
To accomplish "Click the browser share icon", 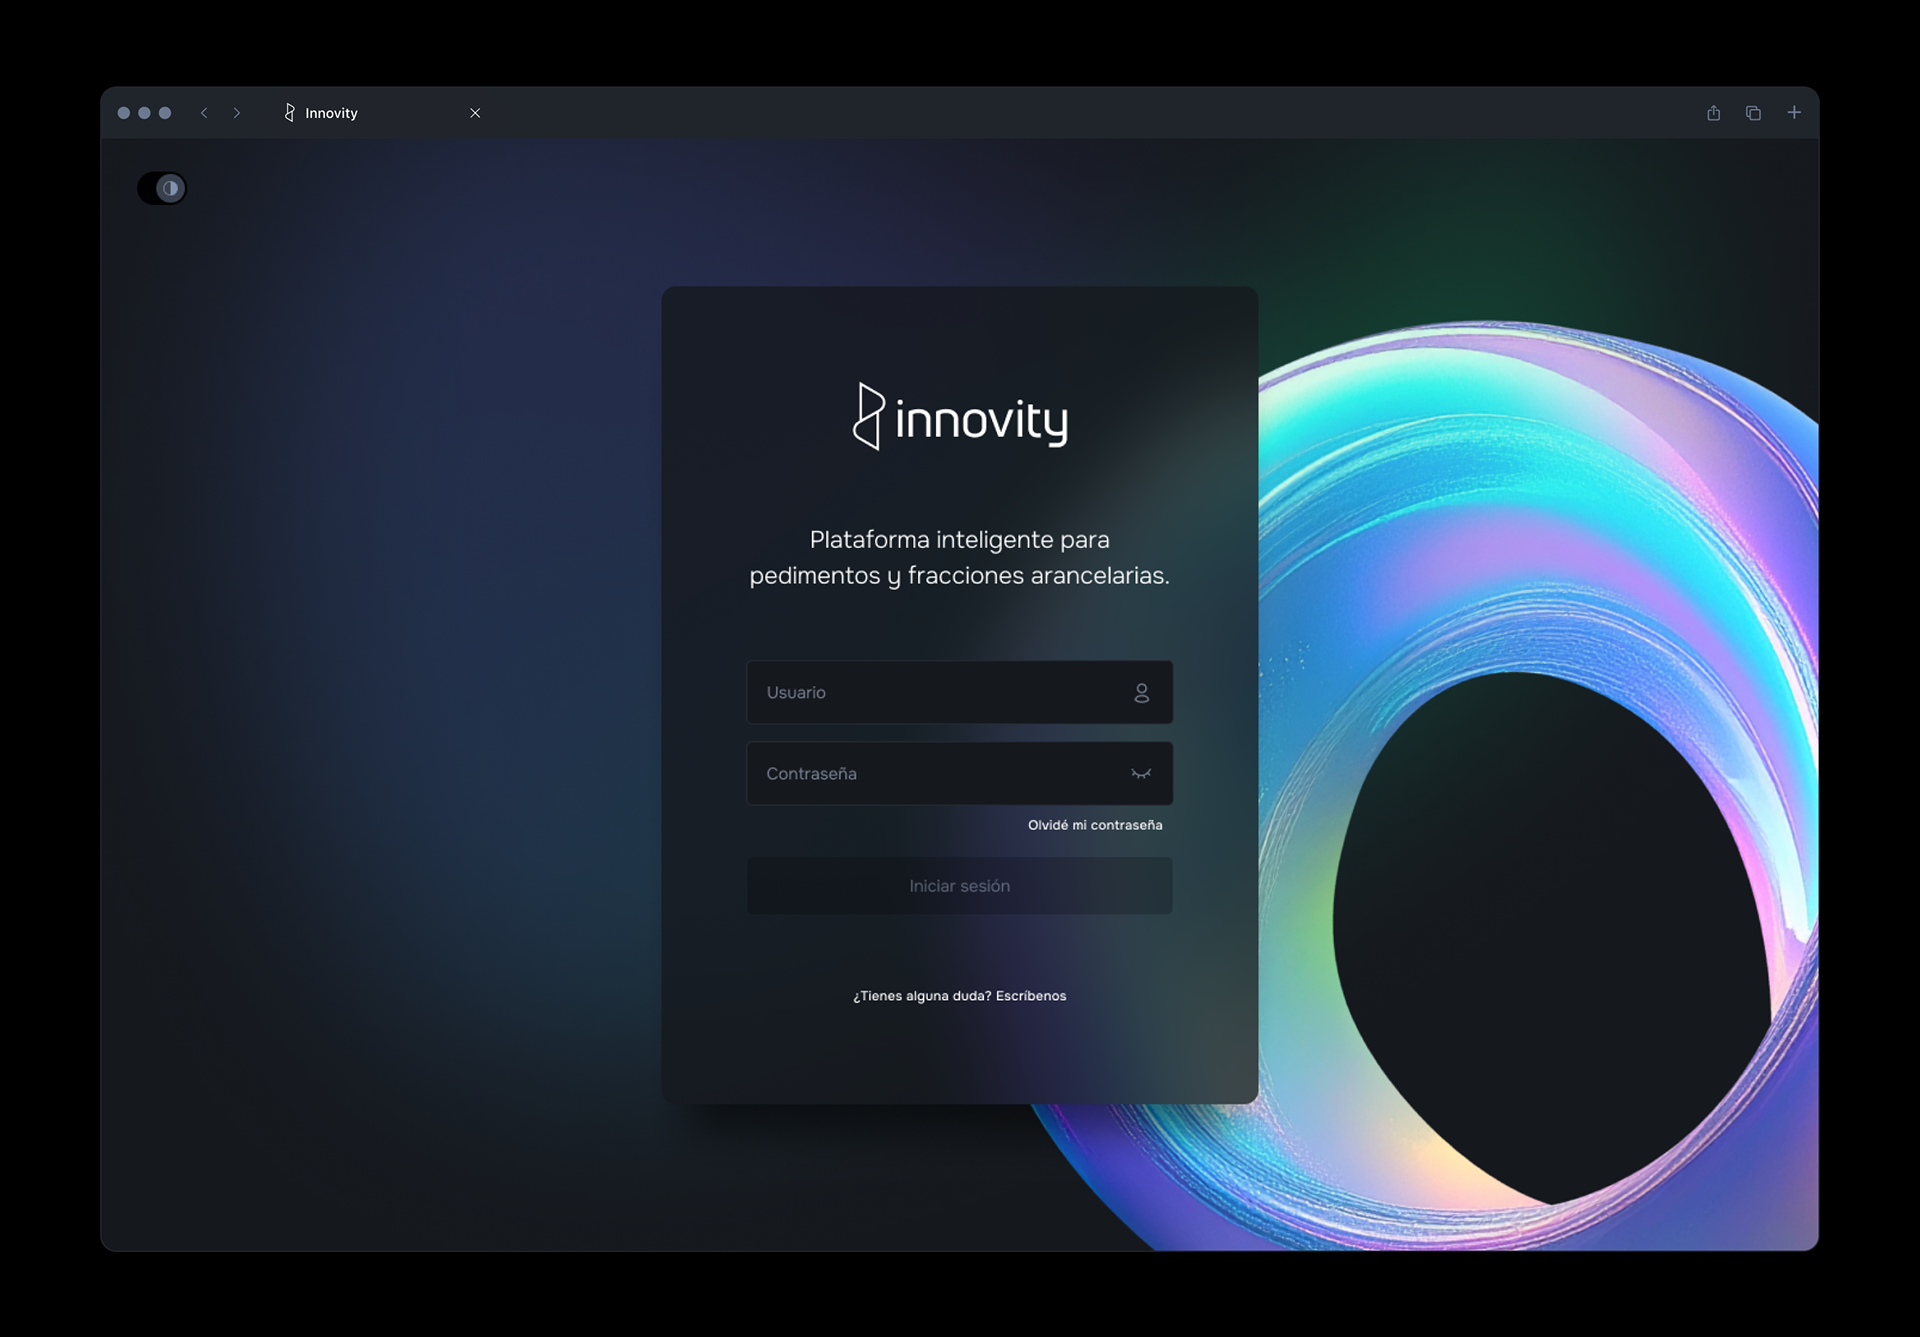I will coord(1713,113).
